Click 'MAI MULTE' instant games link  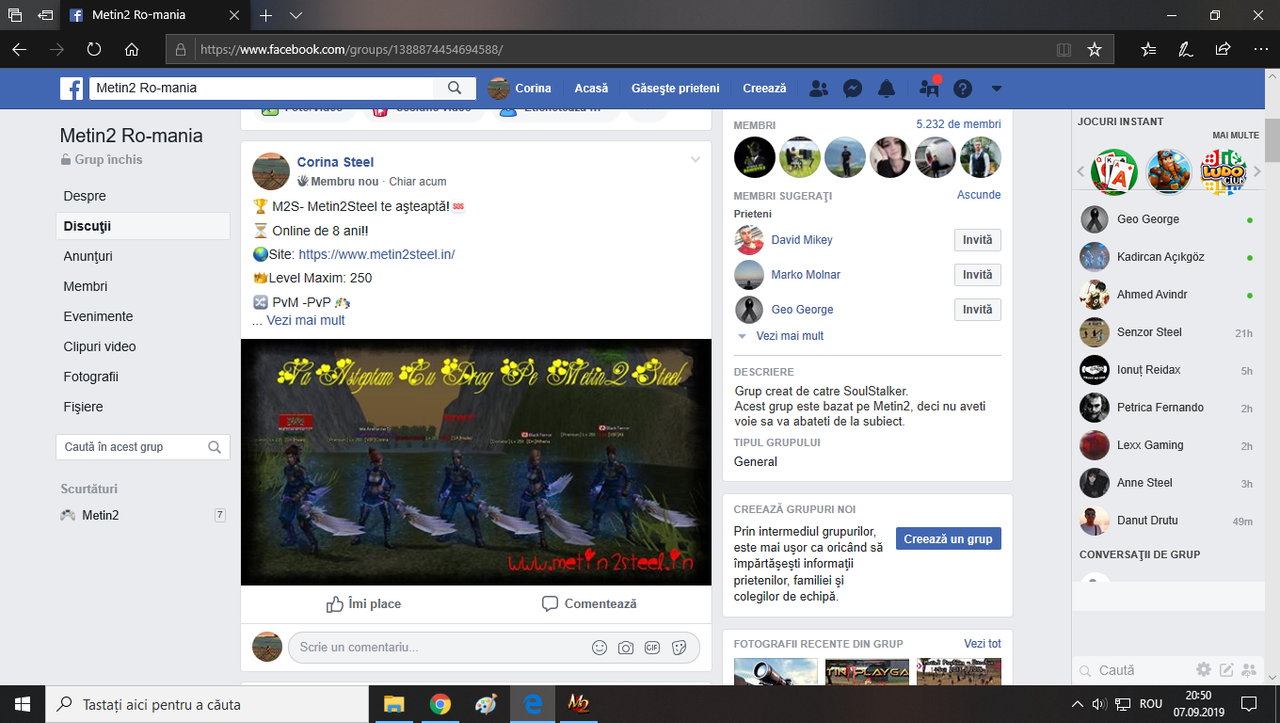[1235, 135]
